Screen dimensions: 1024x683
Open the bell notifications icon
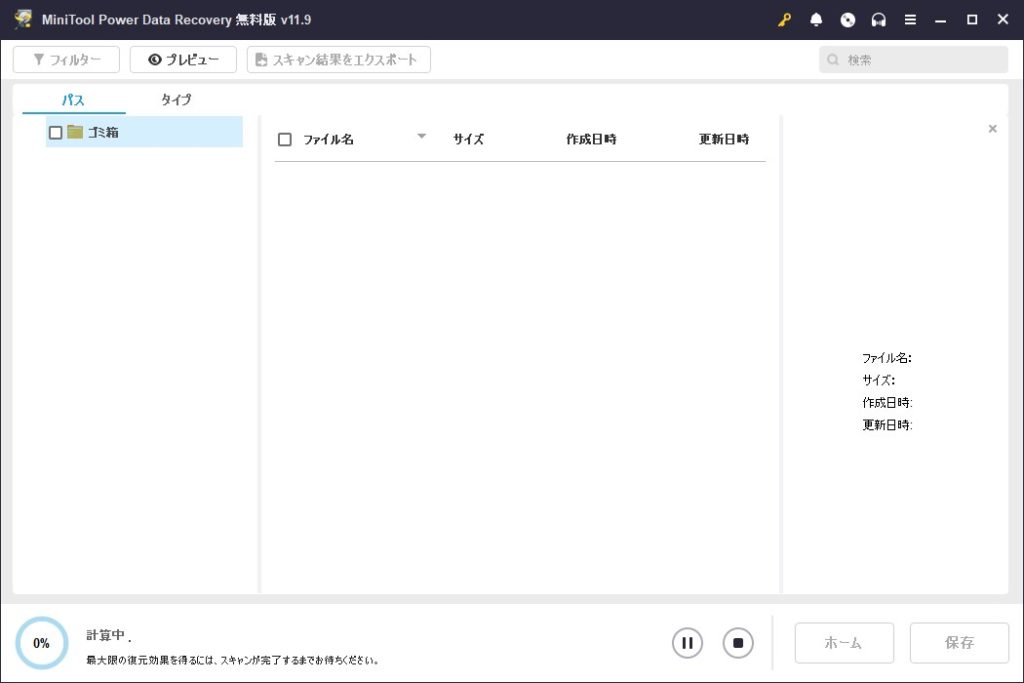click(x=816, y=20)
